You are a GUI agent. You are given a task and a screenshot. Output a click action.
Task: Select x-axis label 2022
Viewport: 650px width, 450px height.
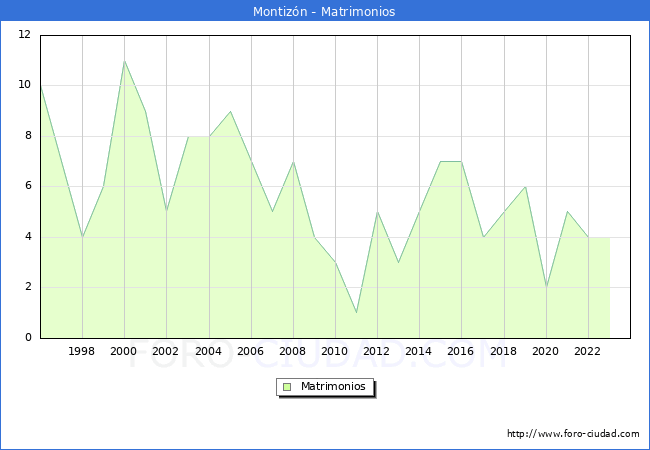tap(587, 351)
